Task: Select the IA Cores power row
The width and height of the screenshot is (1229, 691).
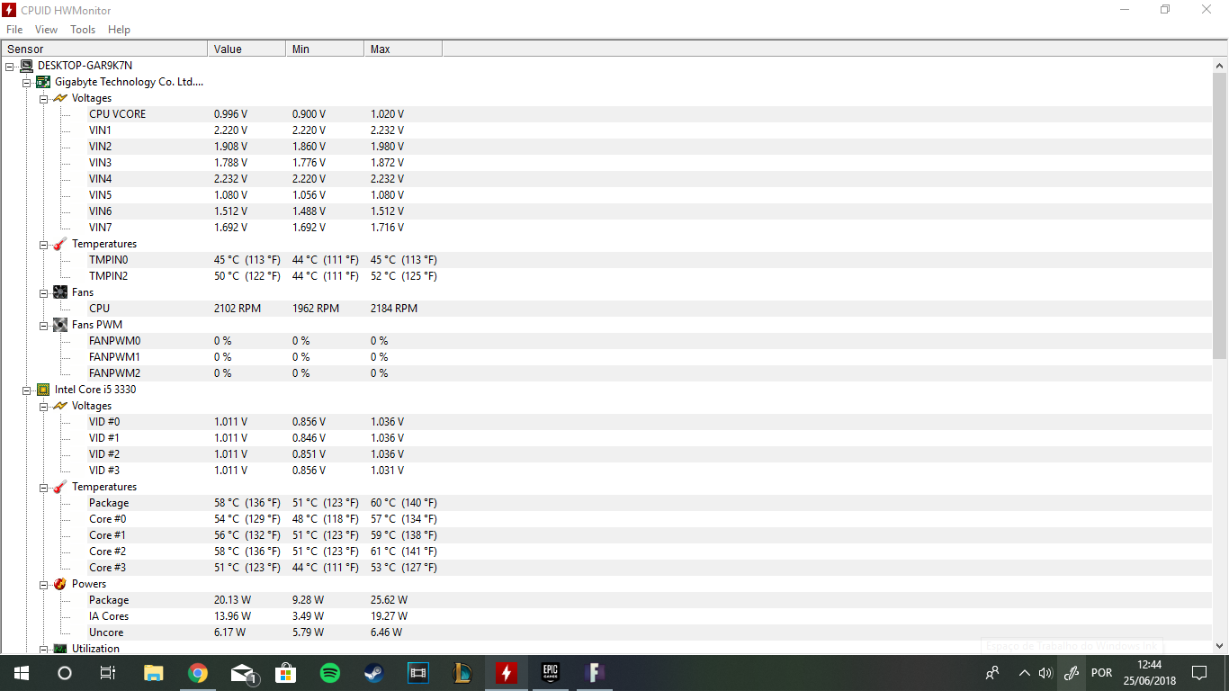Action: click(x=606, y=616)
